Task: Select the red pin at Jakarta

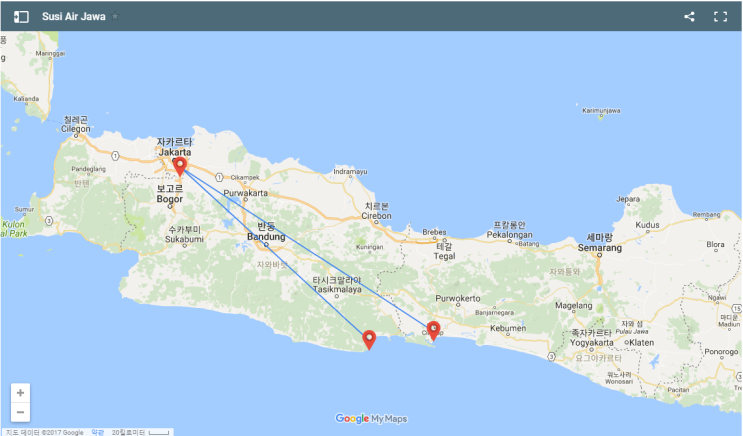Action: (x=180, y=167)
